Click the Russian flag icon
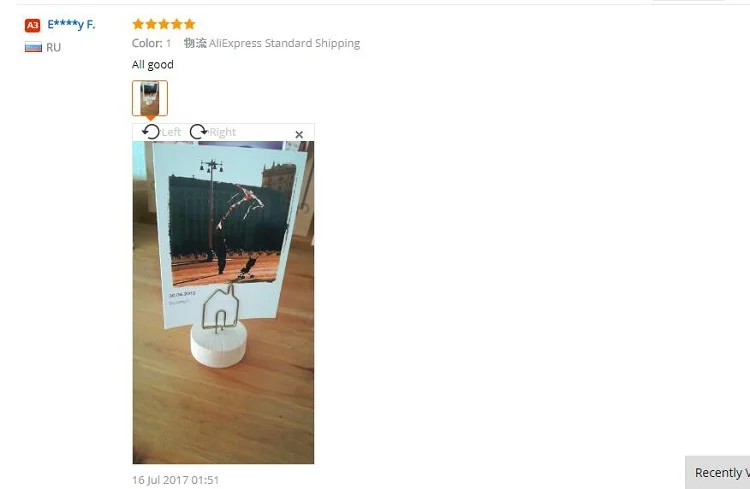This screenshot has height=489, width=750. click(x=33, y=47)
